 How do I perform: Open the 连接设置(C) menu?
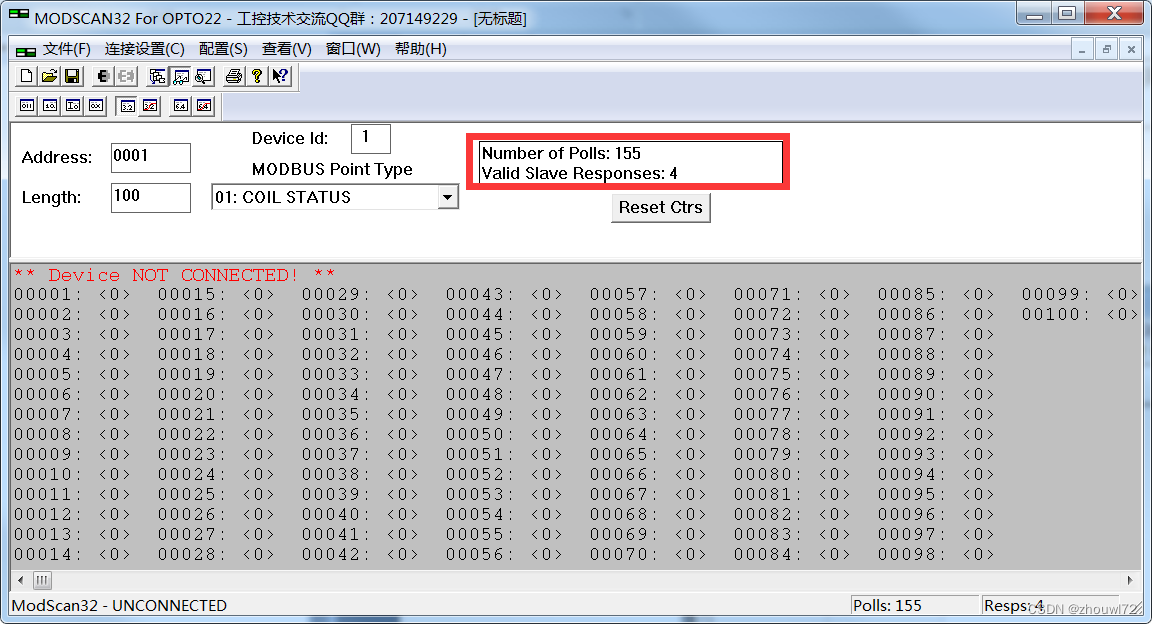[x=145, y=49]
